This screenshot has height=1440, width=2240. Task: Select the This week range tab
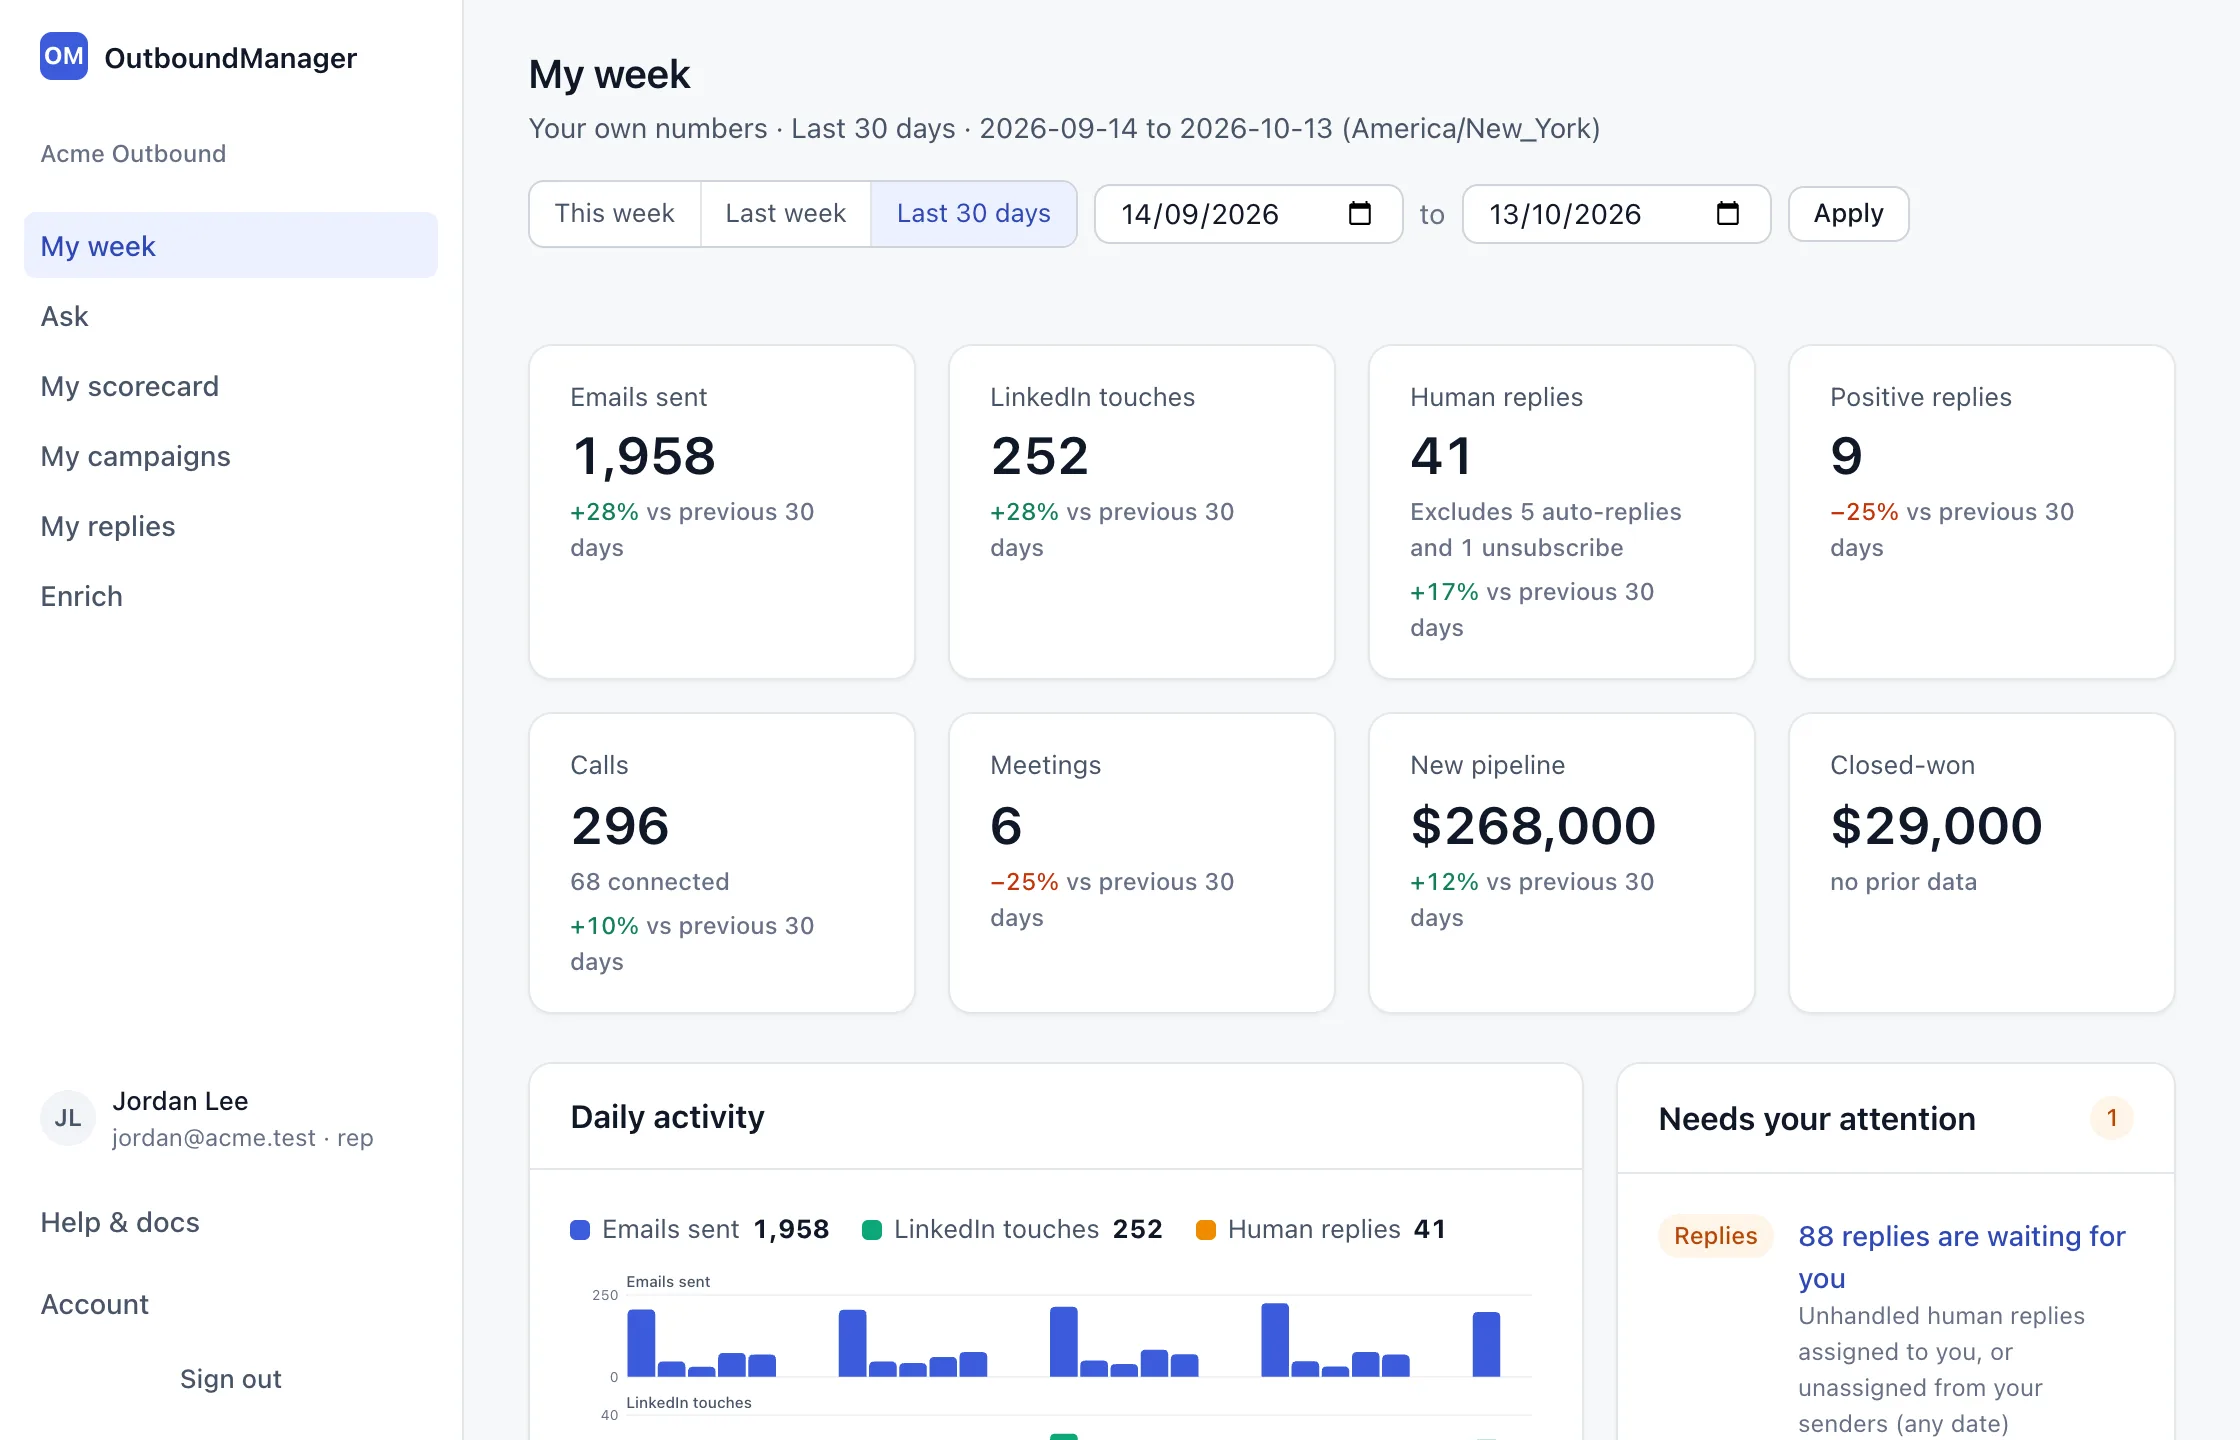(x=615, y=213)
